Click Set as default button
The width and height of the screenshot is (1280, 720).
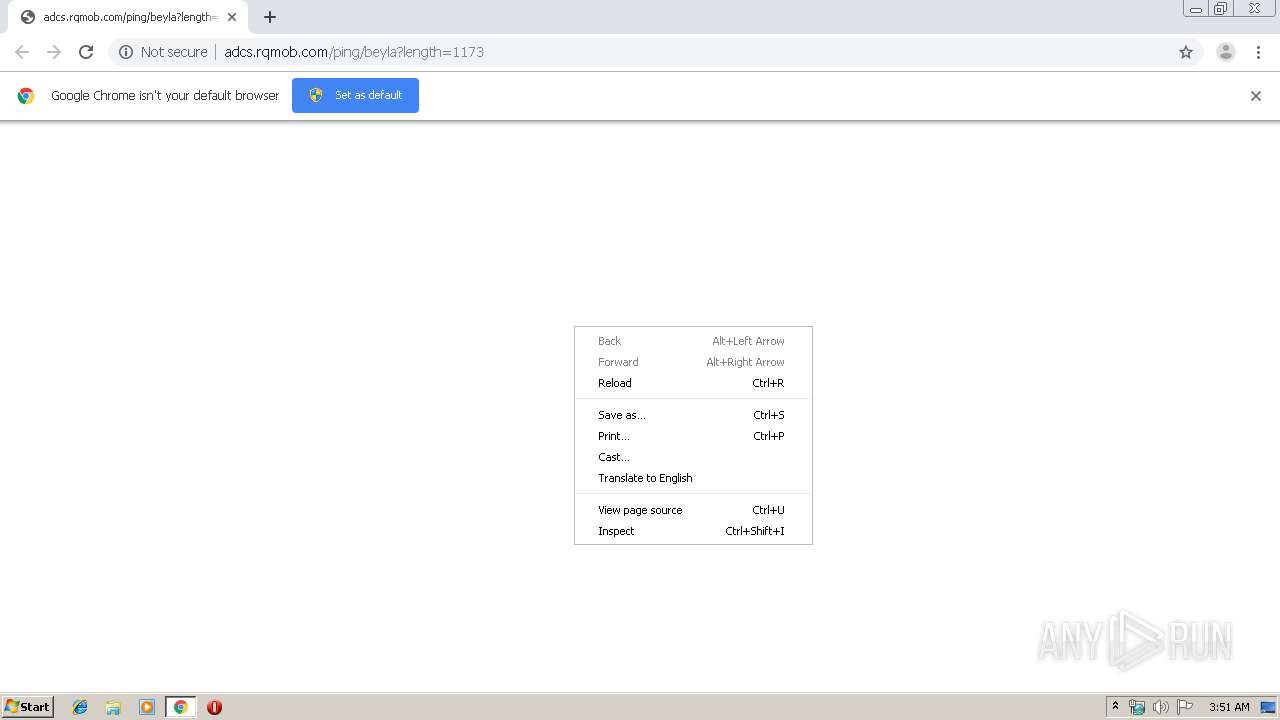tap(355, 95)
